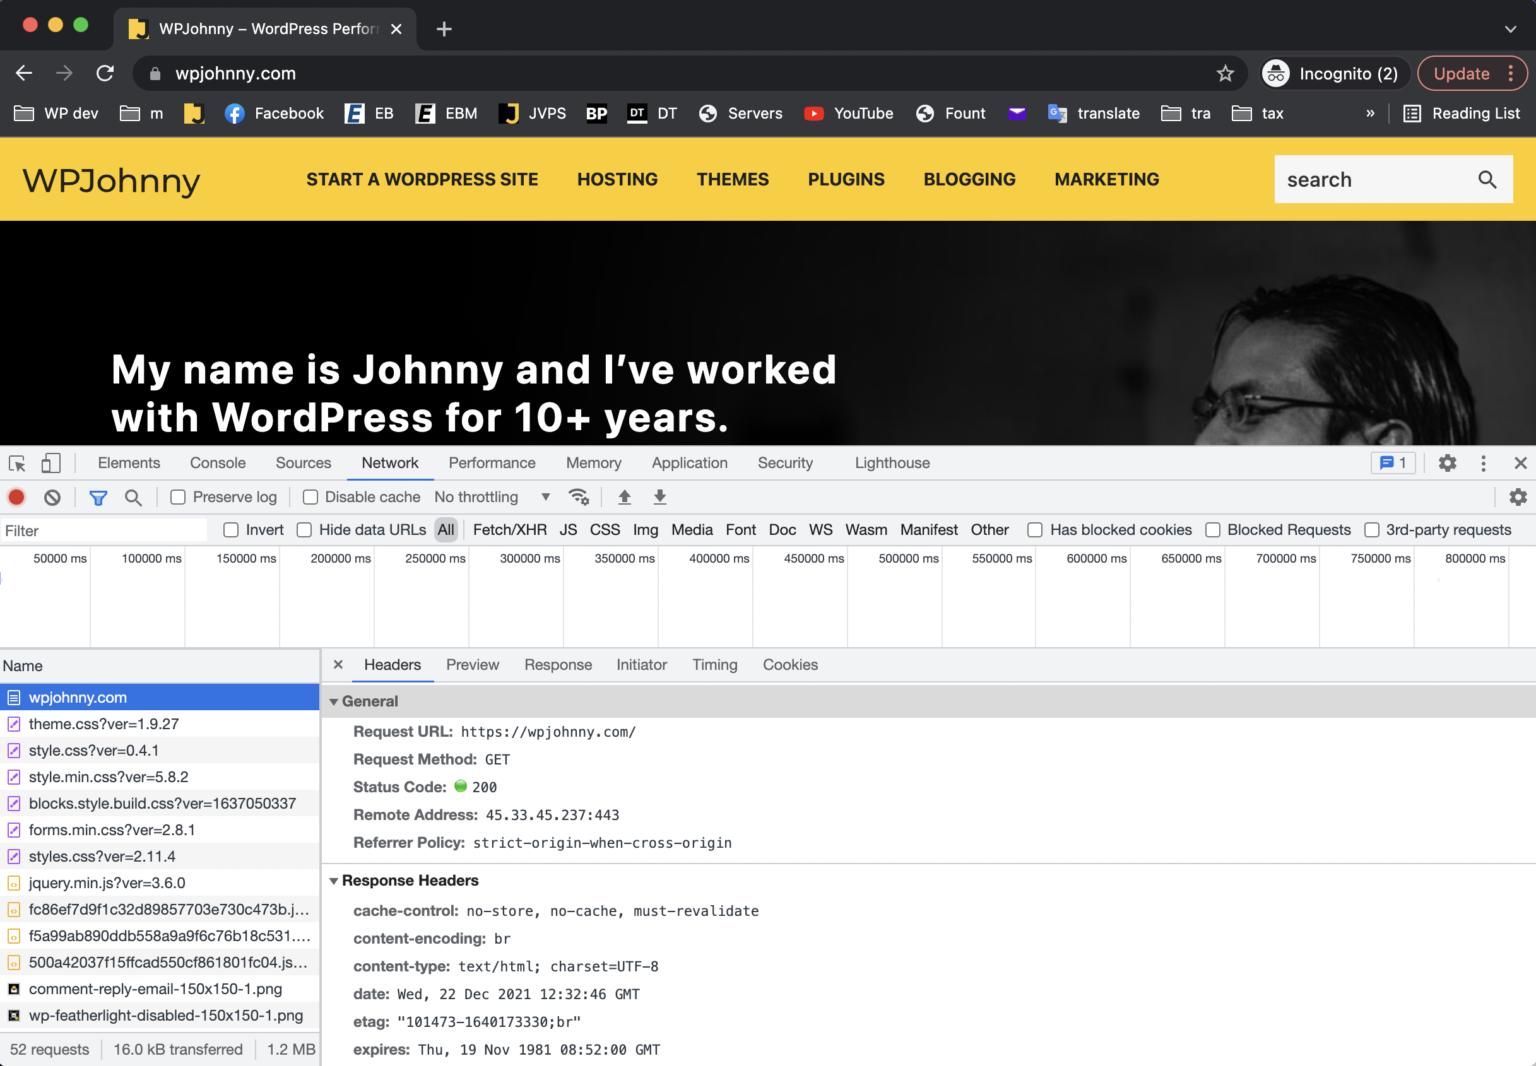Viewport: 1536px width, 1066px height.
Task: Switch to the Console tab
Action: pos(217,463)
